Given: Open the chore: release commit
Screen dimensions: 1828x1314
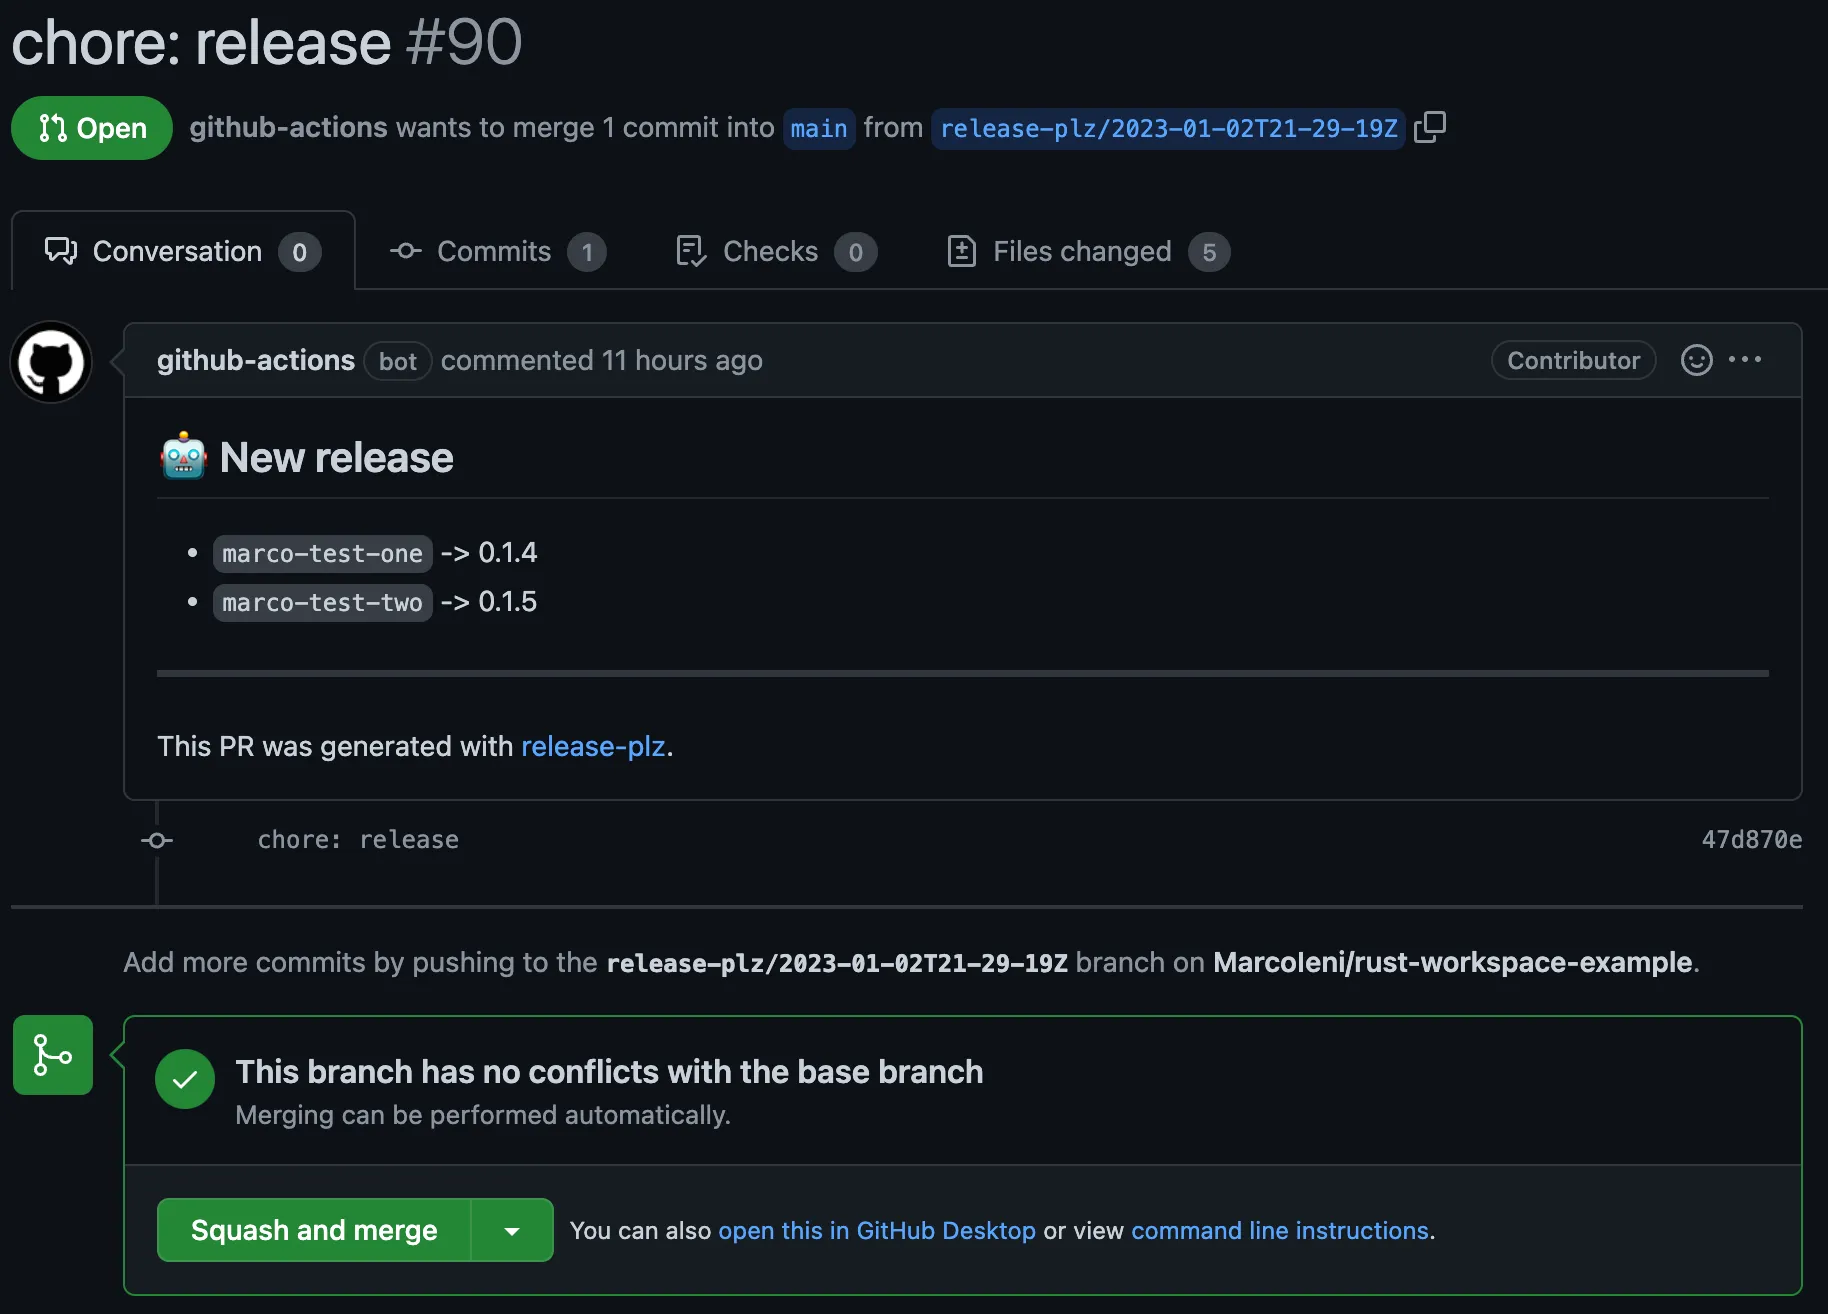Looking at the screenshot, I should pos(358,840).
